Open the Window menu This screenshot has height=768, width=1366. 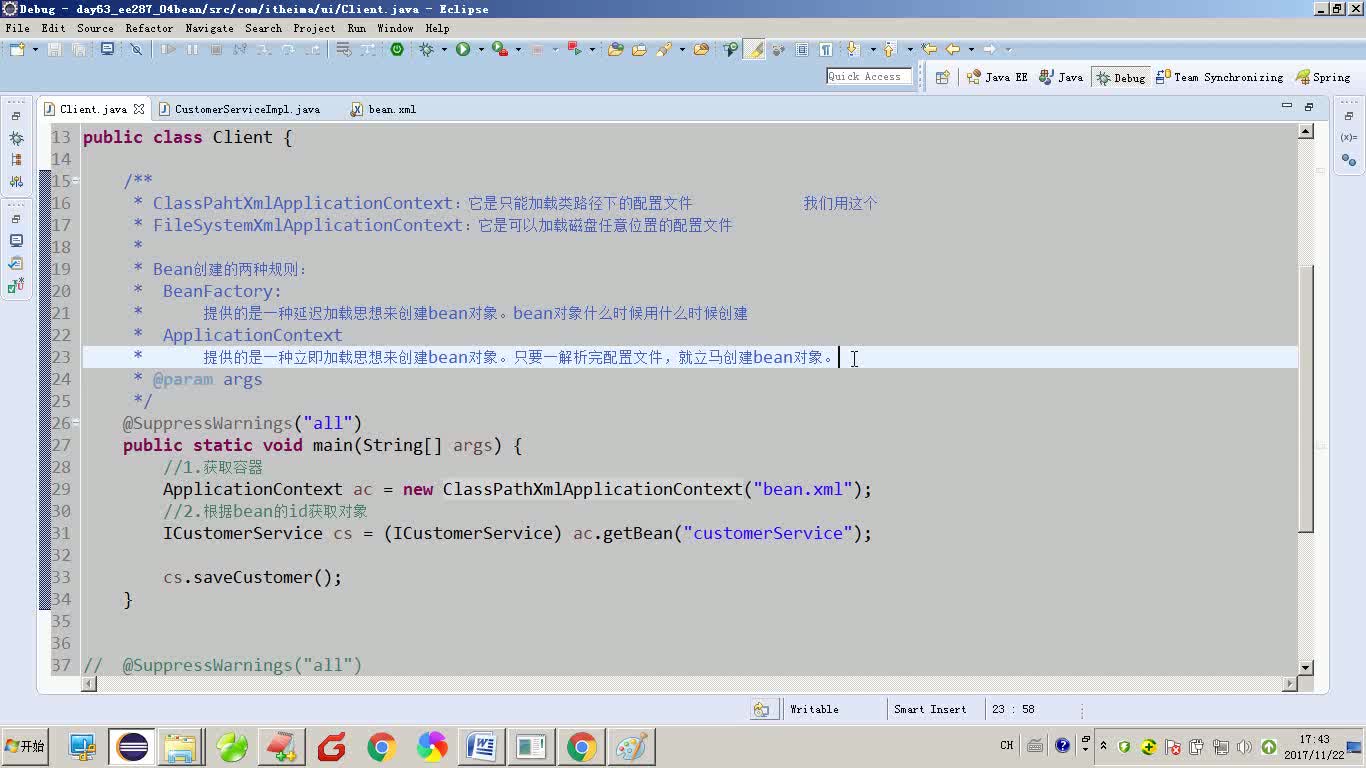pyautogui.click(x=395, y=28)
